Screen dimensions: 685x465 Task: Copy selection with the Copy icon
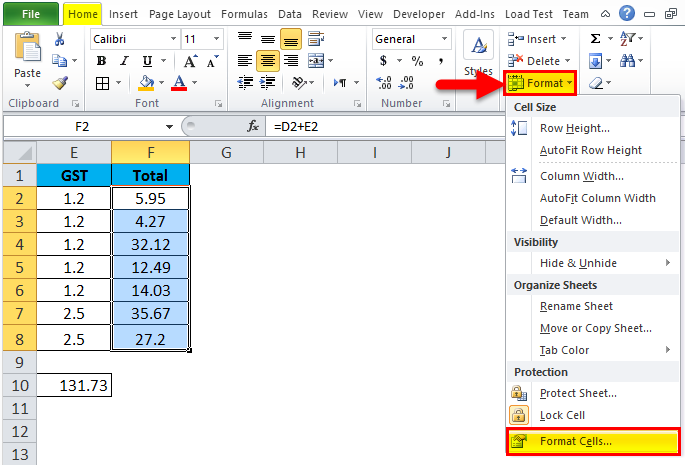59,60
